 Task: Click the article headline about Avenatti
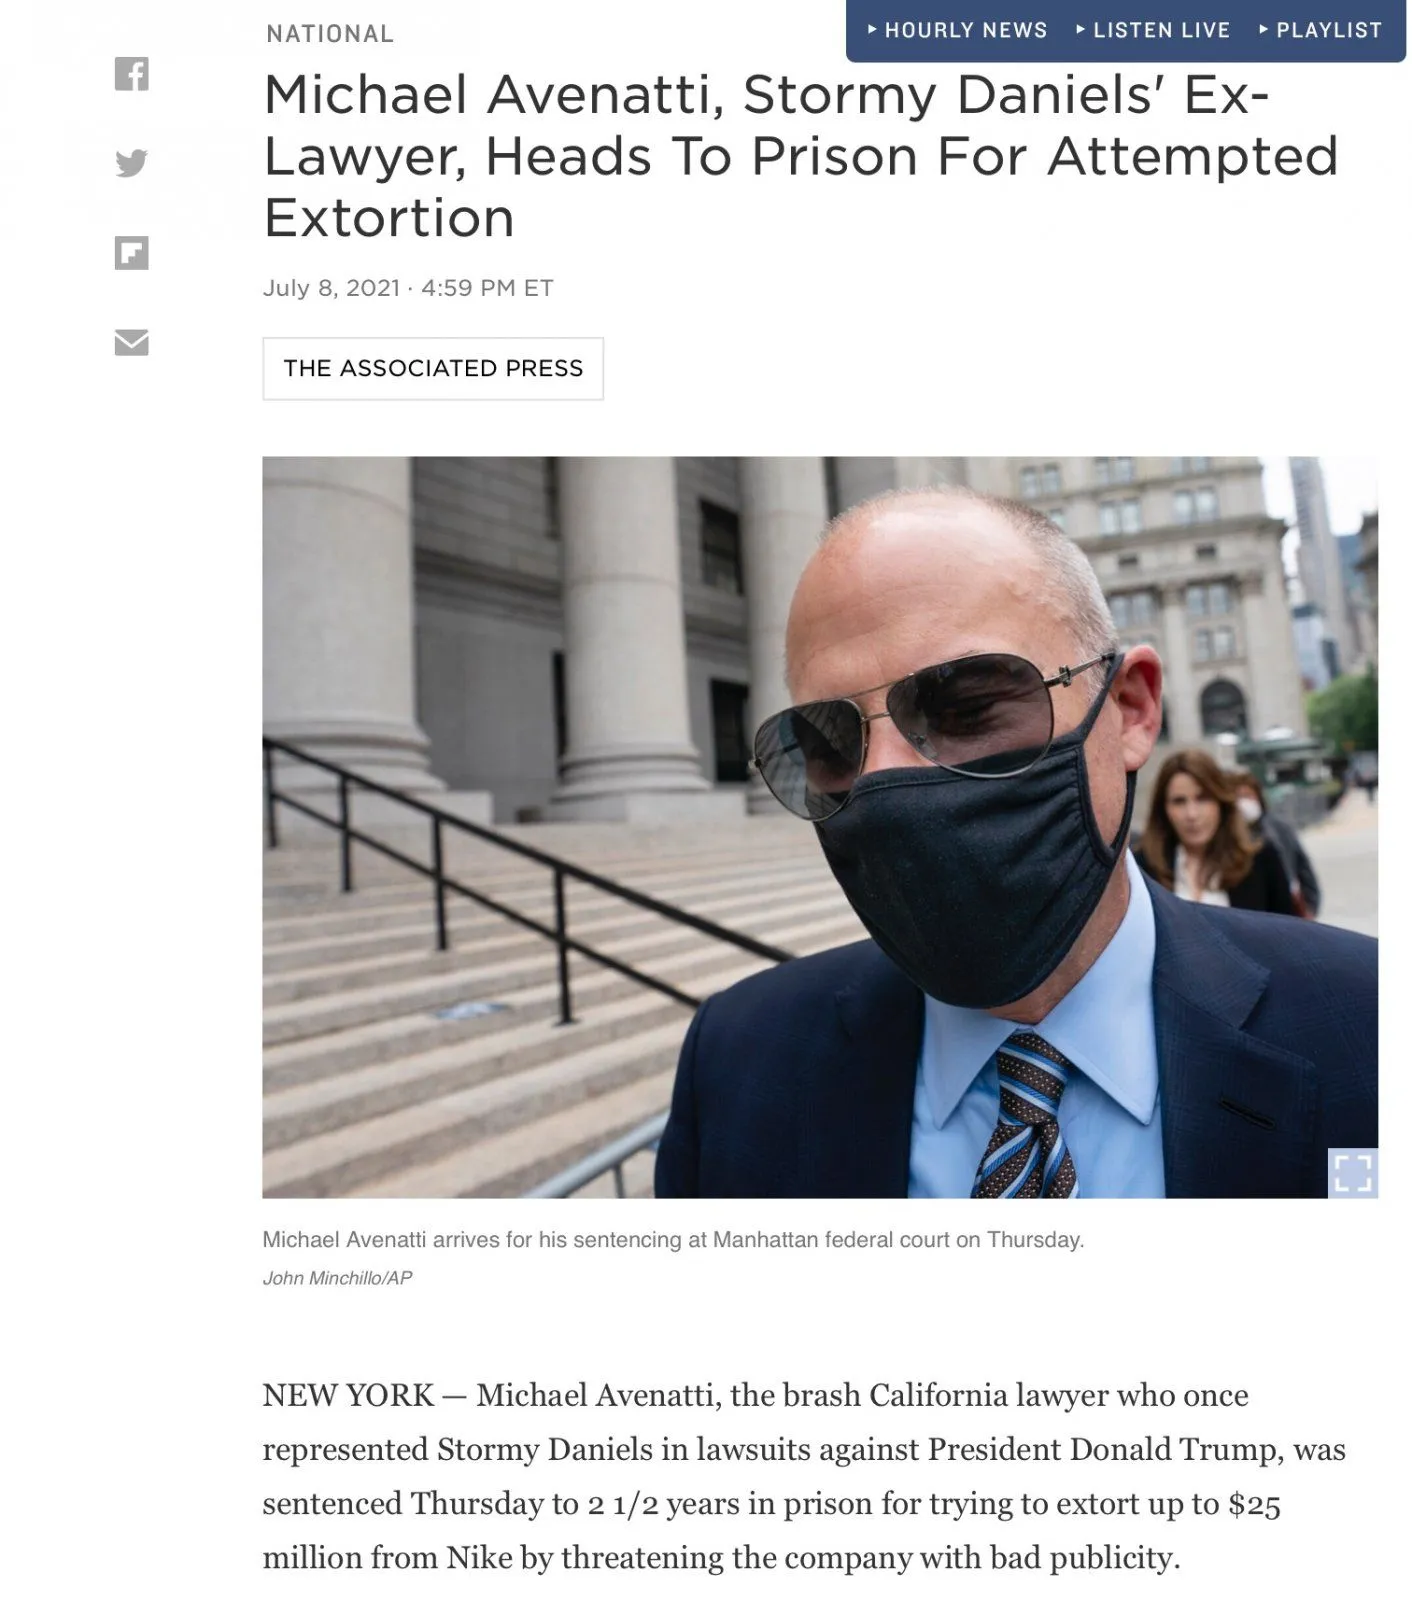point(800,156)
